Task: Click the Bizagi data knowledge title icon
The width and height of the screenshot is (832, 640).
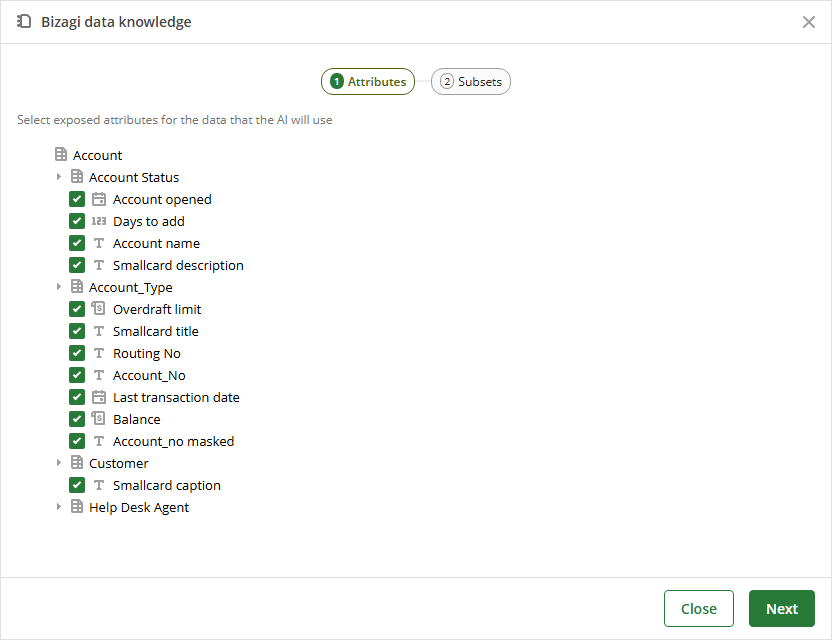Action: click(24, 22)
